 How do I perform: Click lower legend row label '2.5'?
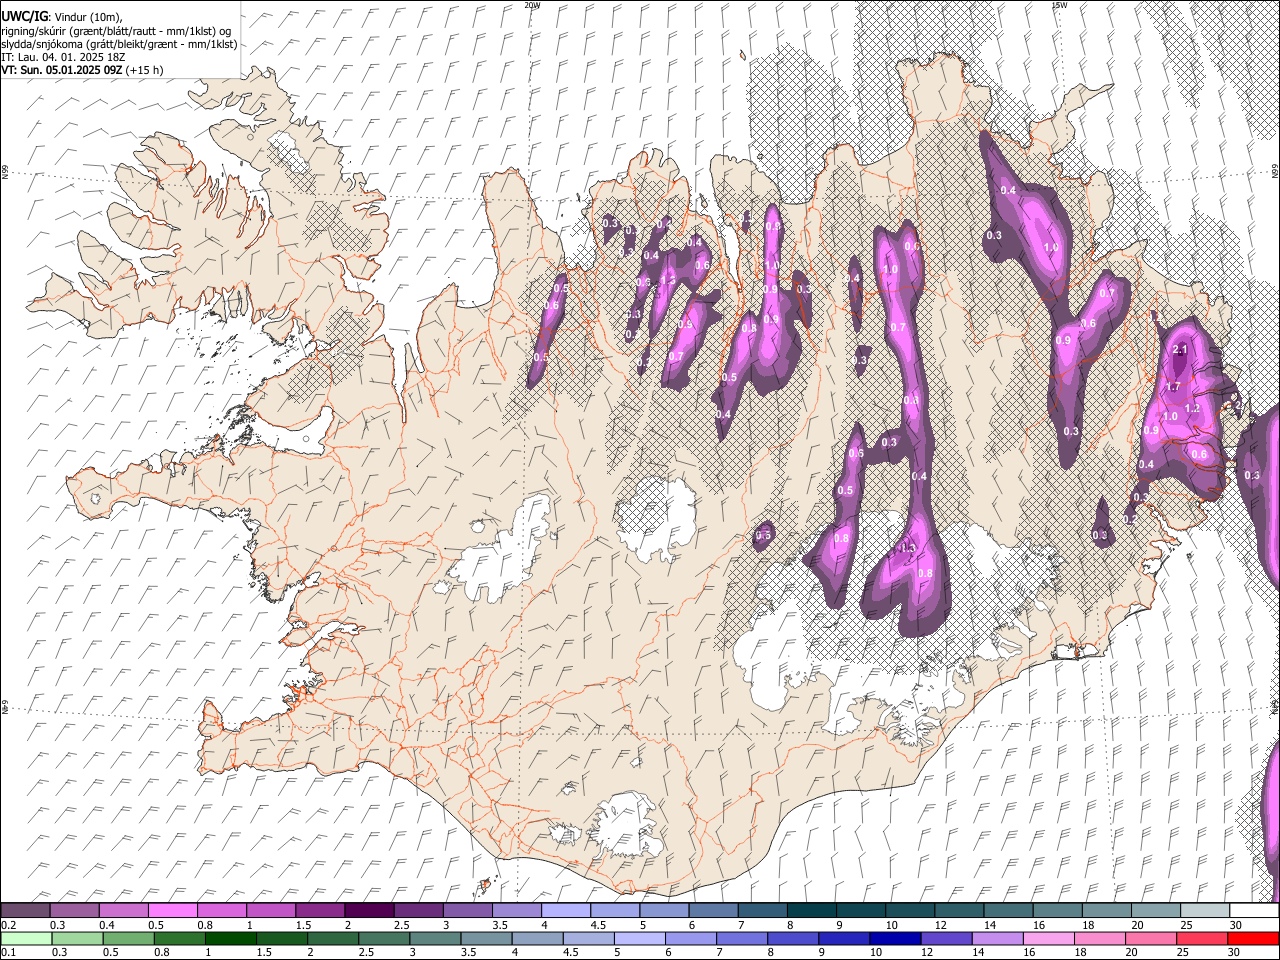click(364, 953)
